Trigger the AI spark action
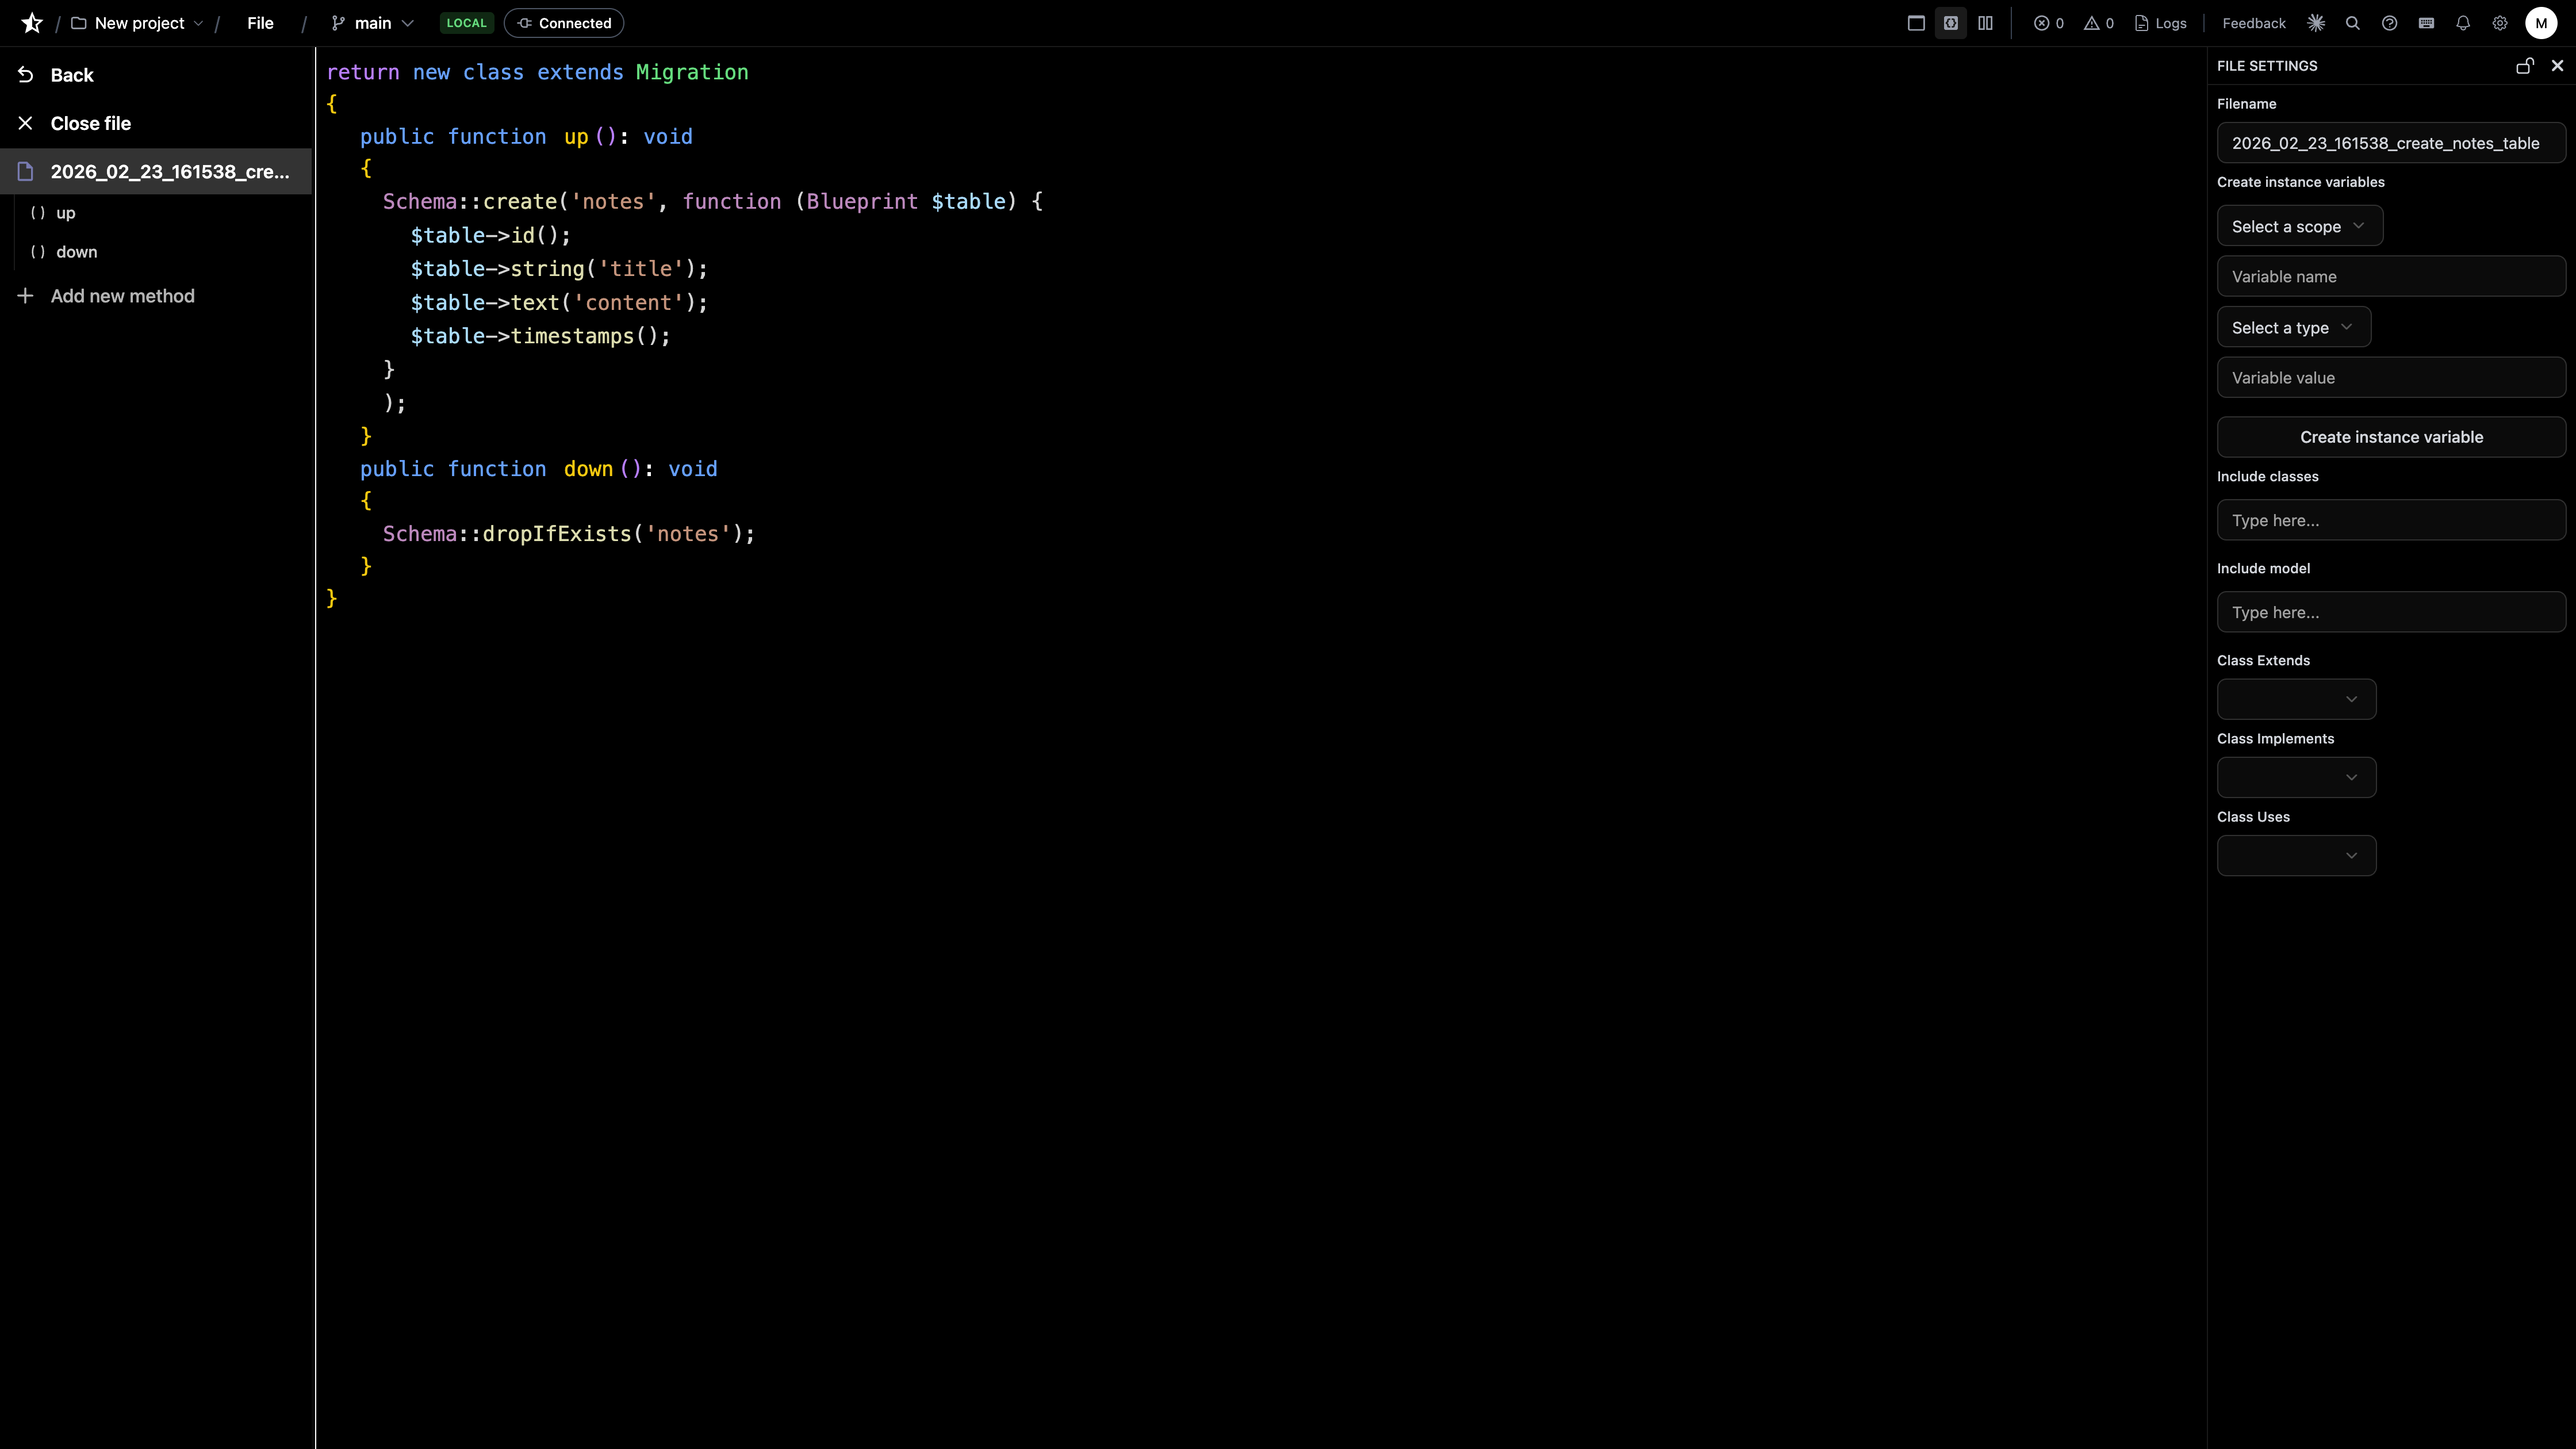Image resolution: width=2576 pixels, height=1449 pixels. click(2316, 22)
